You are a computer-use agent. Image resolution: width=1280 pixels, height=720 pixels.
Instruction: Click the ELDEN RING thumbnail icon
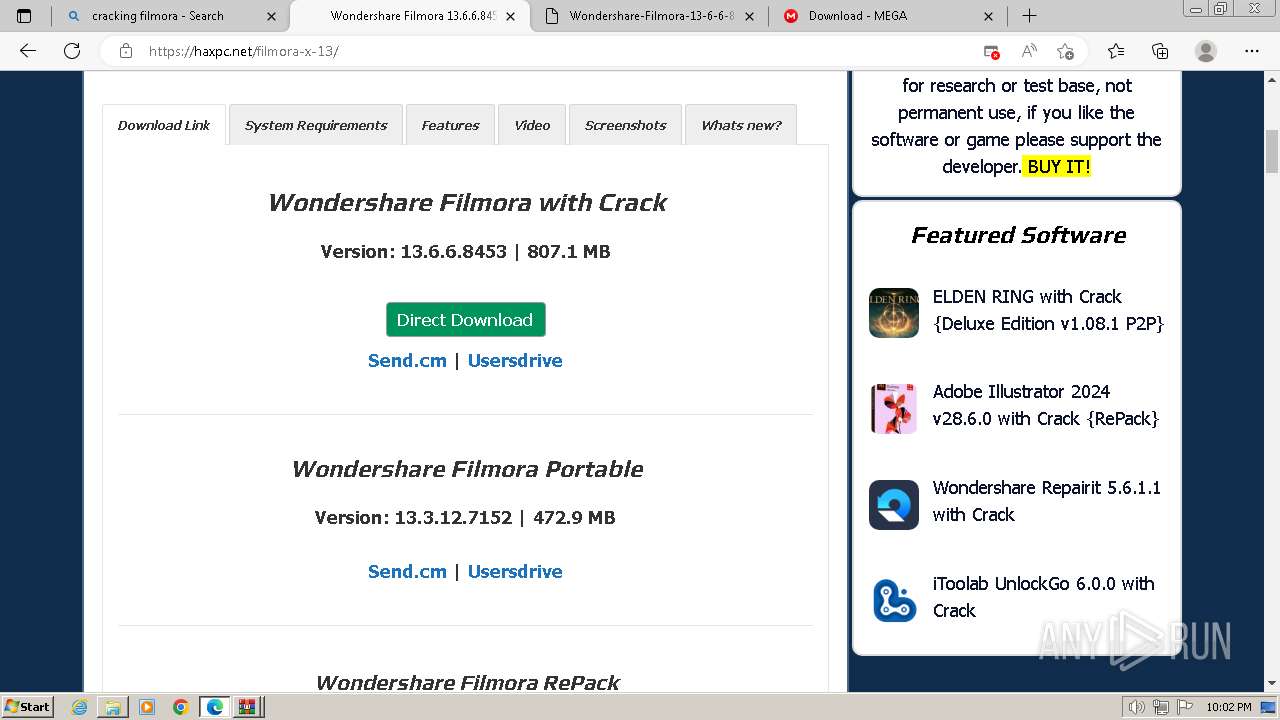[x=894, y=313]
